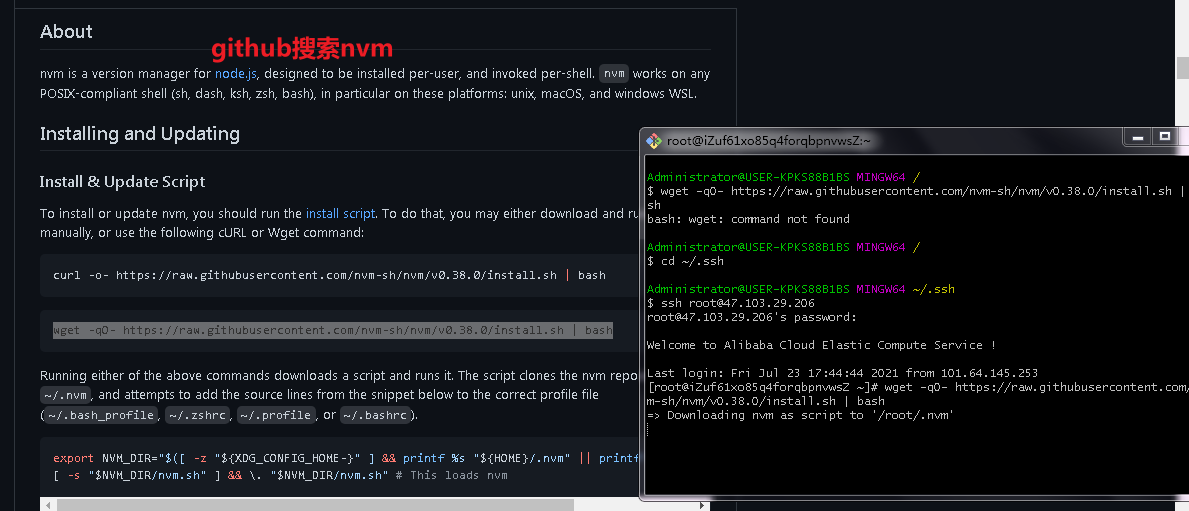
Task: Click the 'Downloading nvm as script' output line
Action: 799,415
